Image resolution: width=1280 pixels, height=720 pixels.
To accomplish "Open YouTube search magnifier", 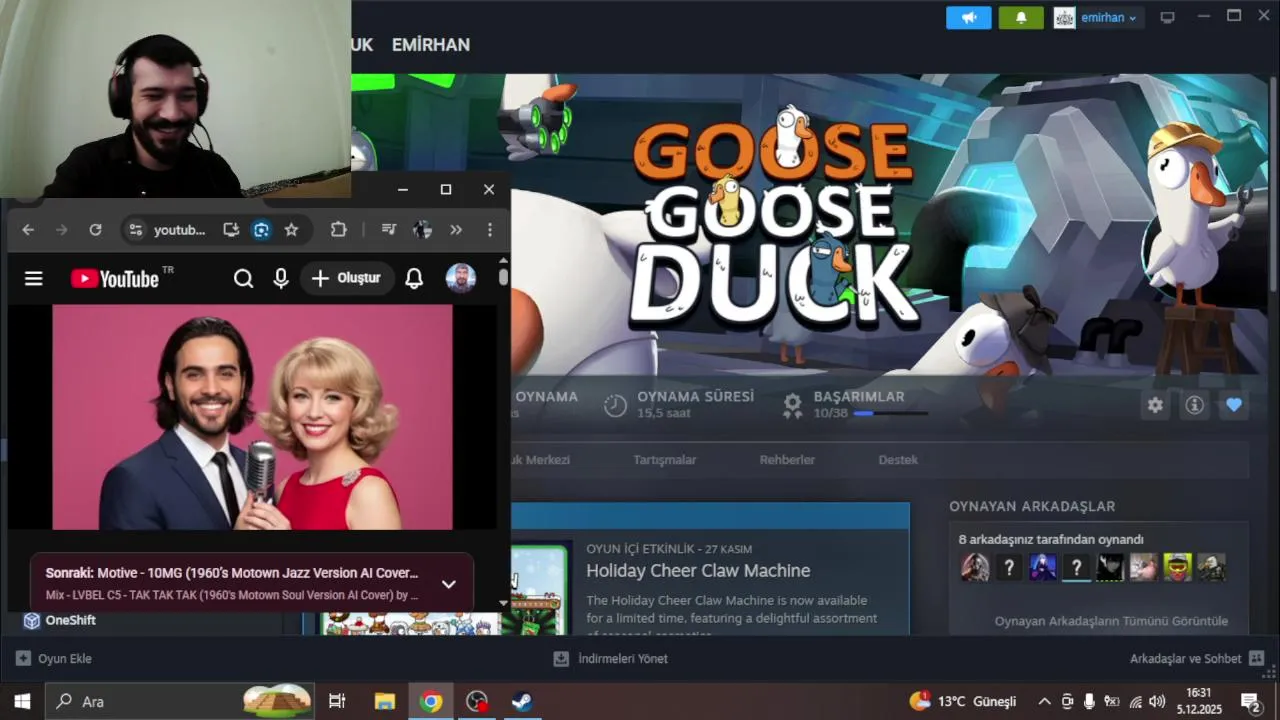I will pos(243,278).
